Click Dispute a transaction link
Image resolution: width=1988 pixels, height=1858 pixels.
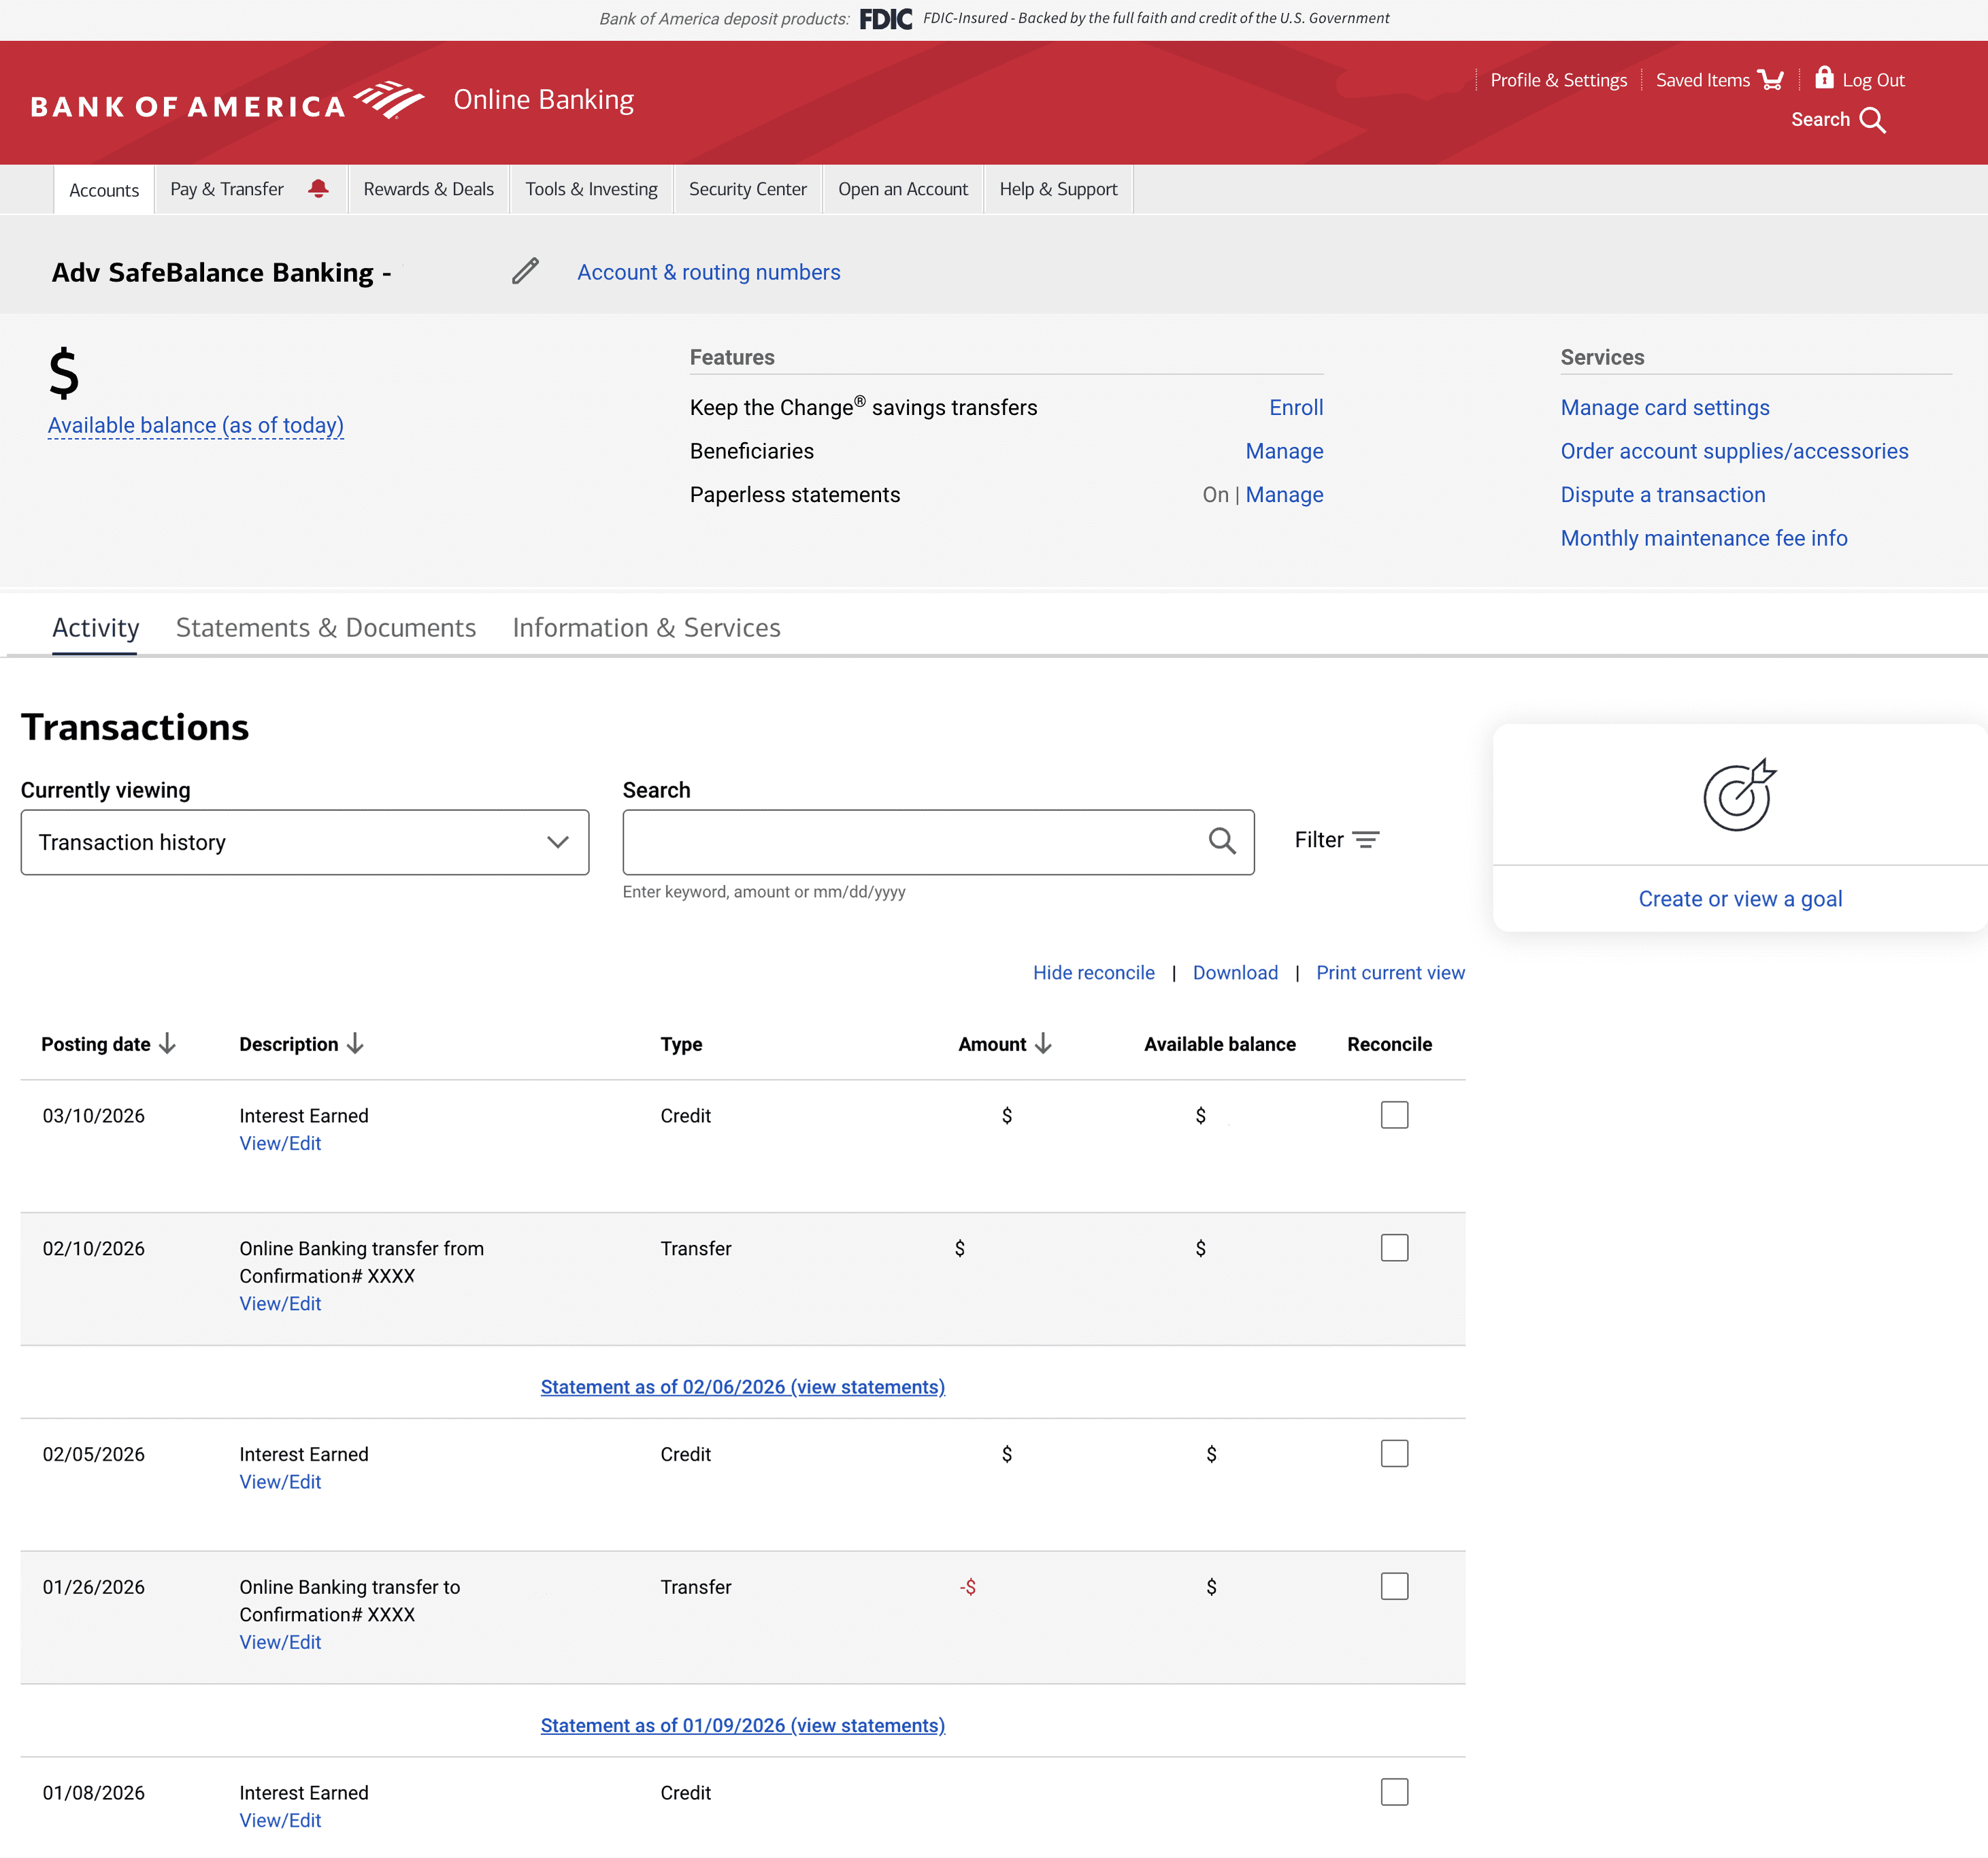pyautogui.click(x=1662, y=494)
